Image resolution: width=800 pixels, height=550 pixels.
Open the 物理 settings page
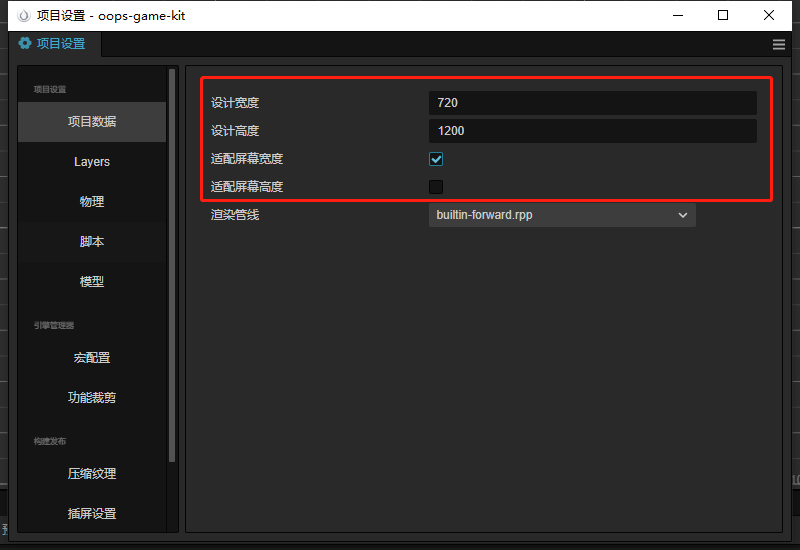(92, 202)
